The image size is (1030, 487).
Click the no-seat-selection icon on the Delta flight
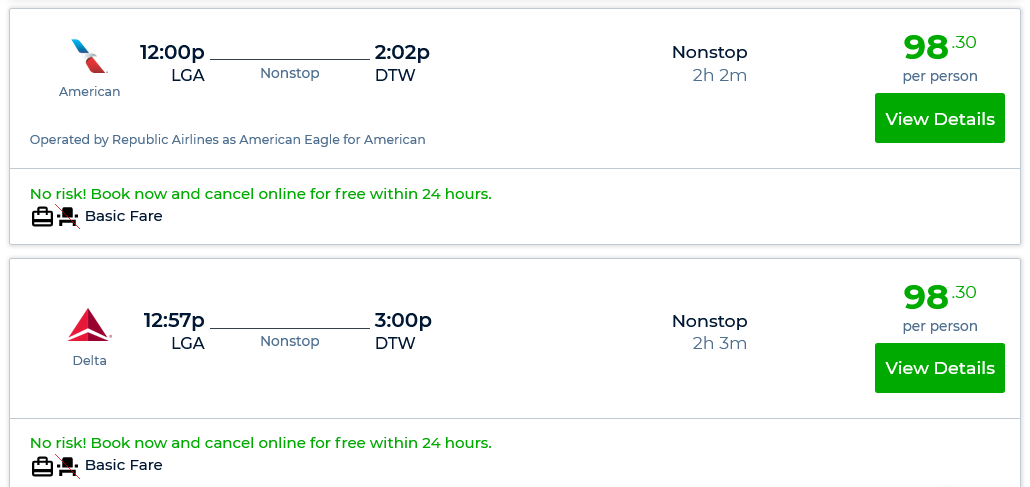(68, 465)
